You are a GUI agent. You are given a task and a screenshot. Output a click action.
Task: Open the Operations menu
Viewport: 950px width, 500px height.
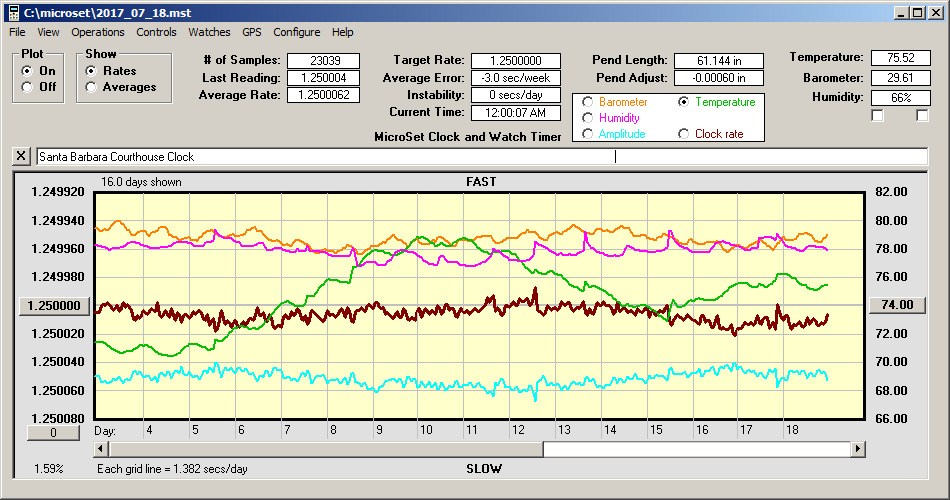click(x=98, y=32)
